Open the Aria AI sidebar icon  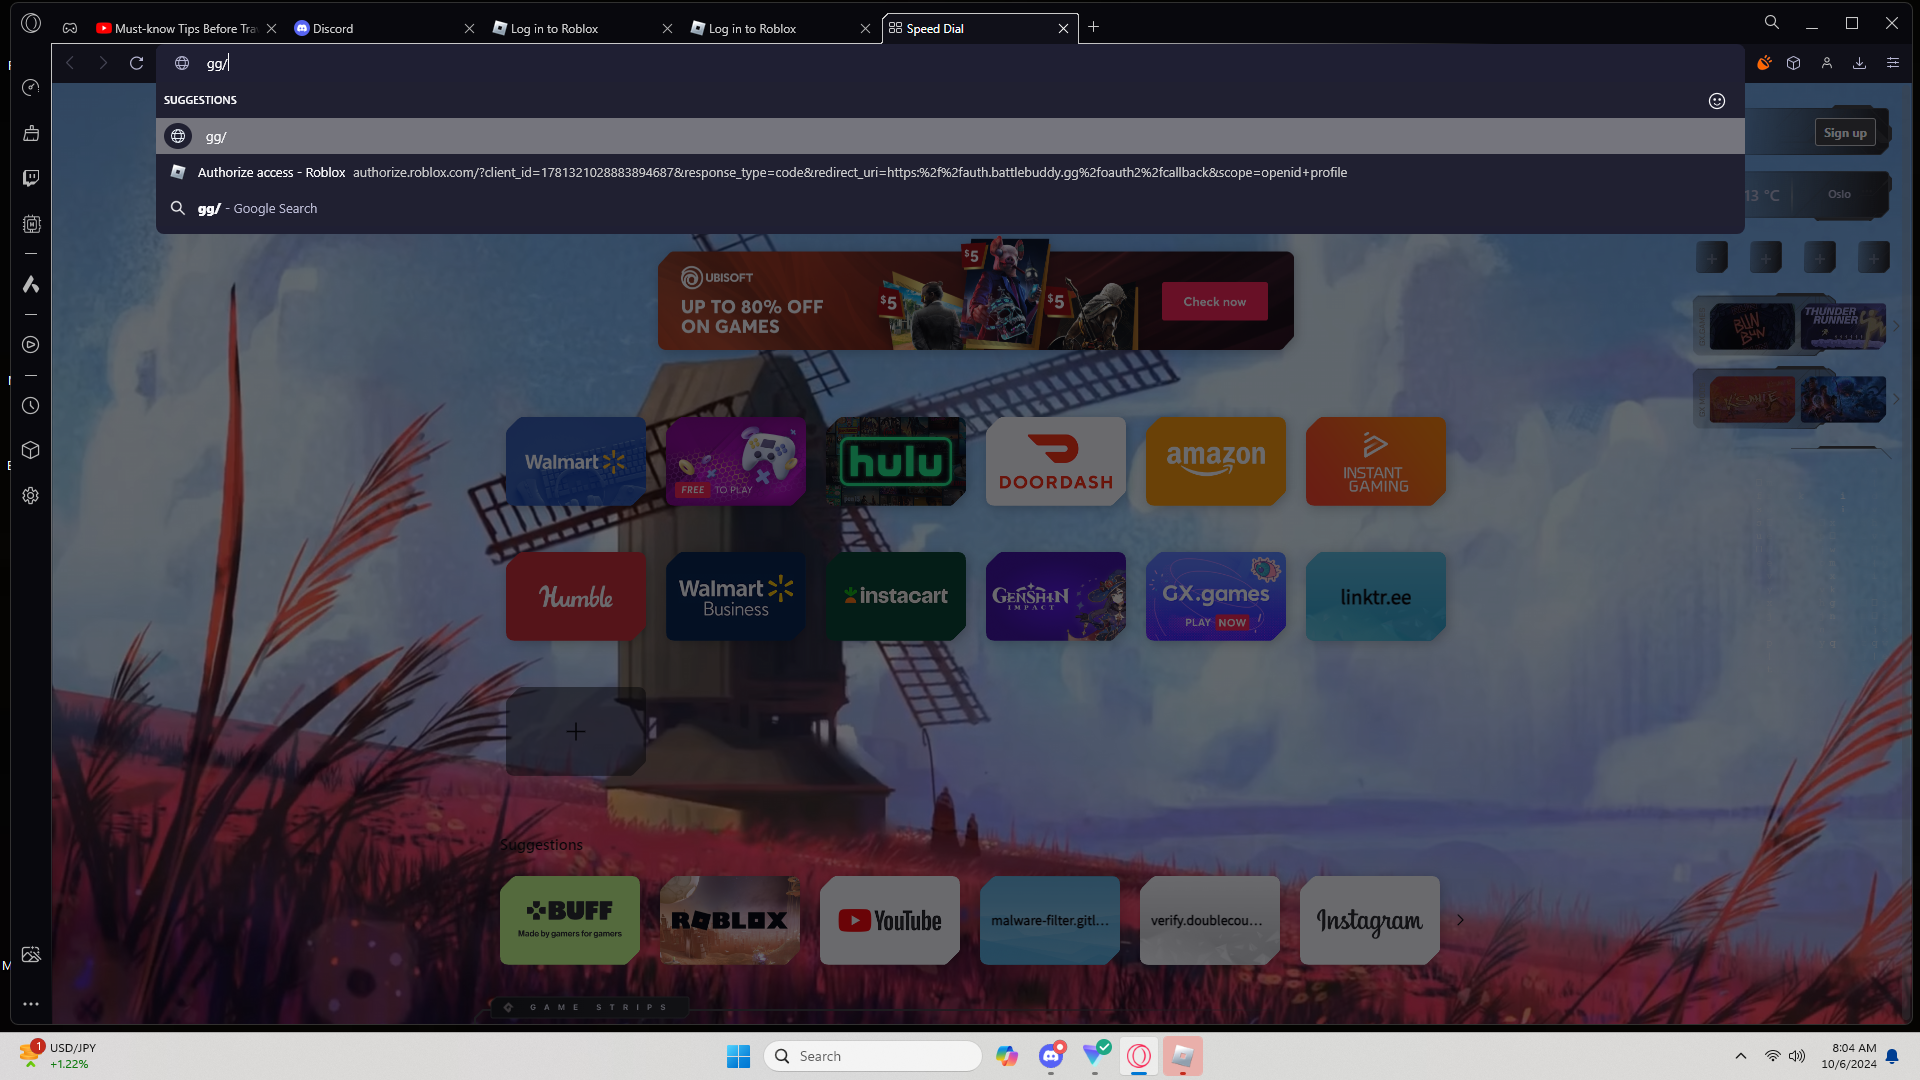[x=31, y=285]
